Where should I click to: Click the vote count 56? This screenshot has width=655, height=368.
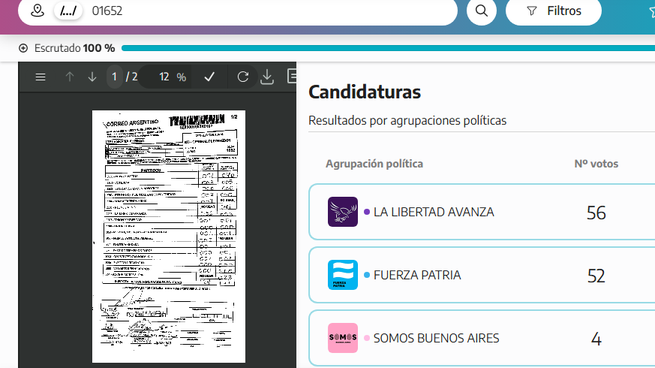[596, 213]
